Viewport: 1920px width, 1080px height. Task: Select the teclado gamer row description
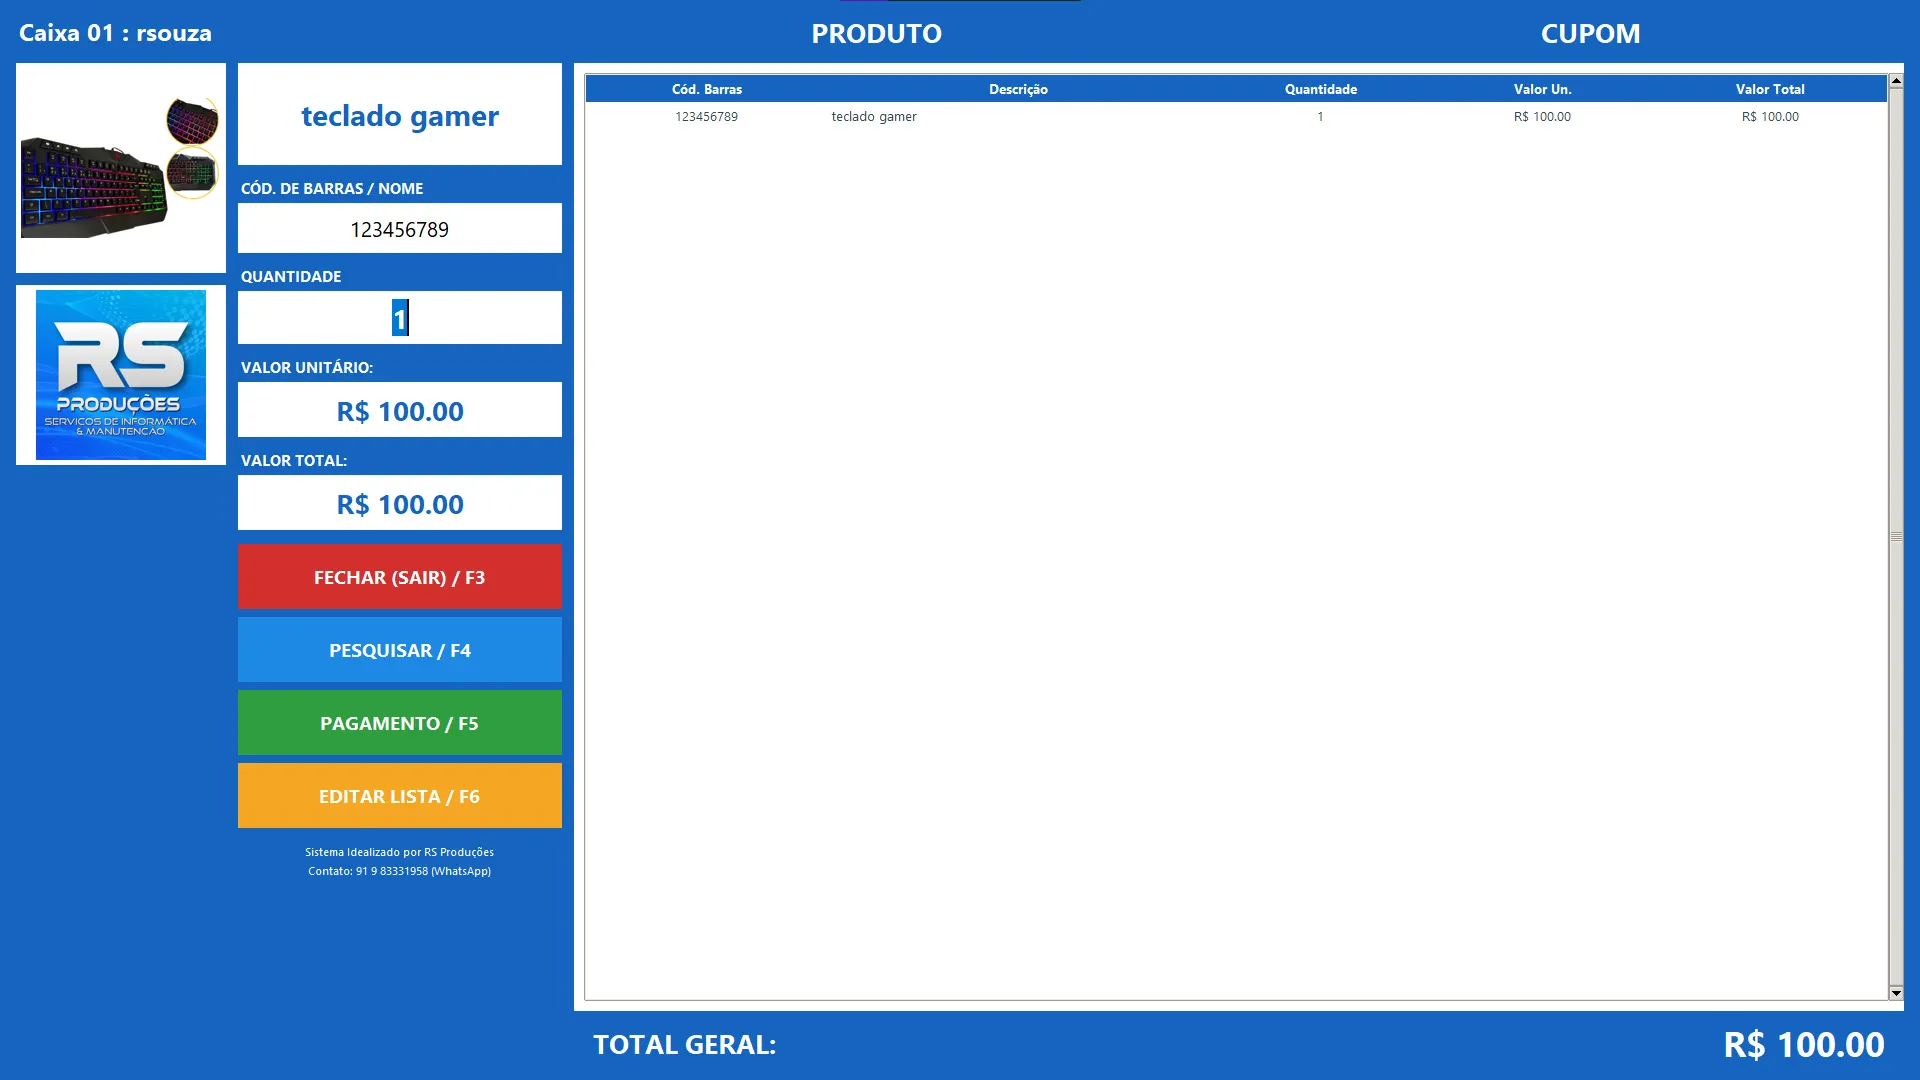[x=874, y=116]
